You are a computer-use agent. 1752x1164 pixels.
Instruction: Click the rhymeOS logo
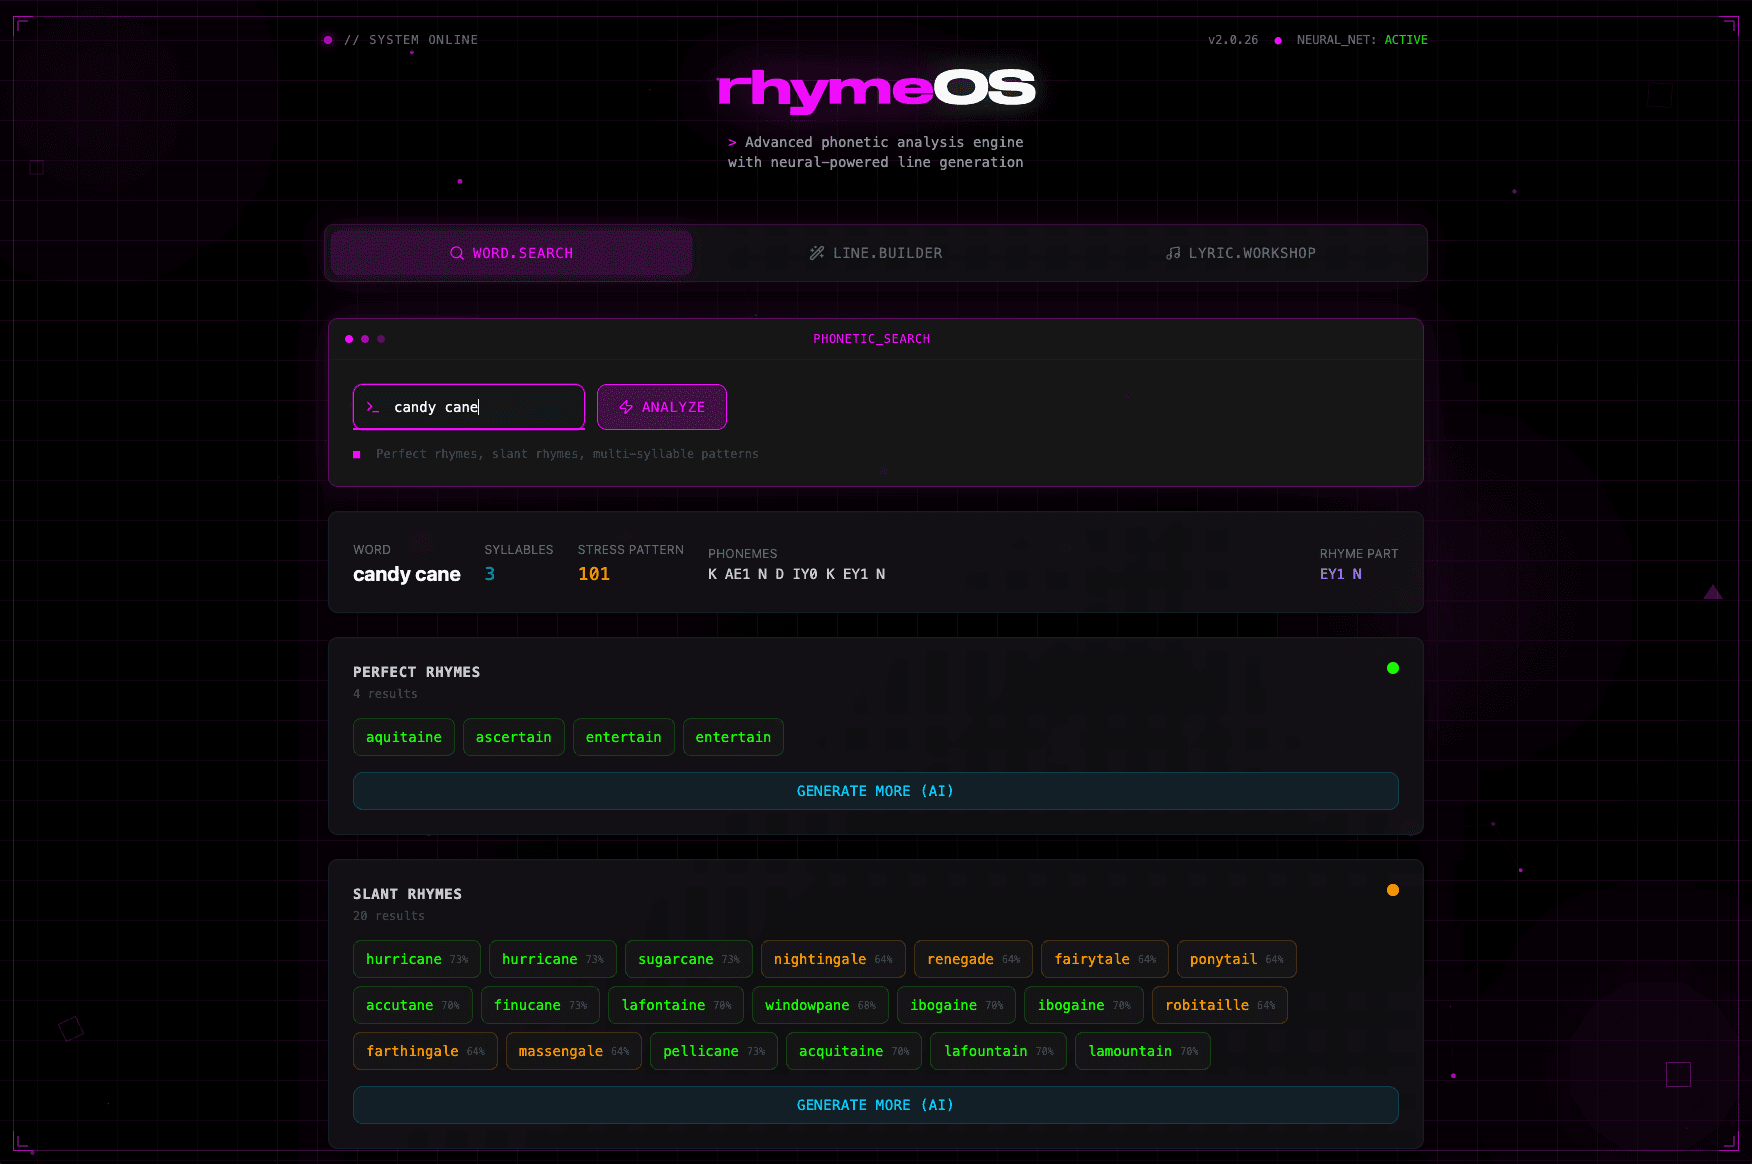876,90
